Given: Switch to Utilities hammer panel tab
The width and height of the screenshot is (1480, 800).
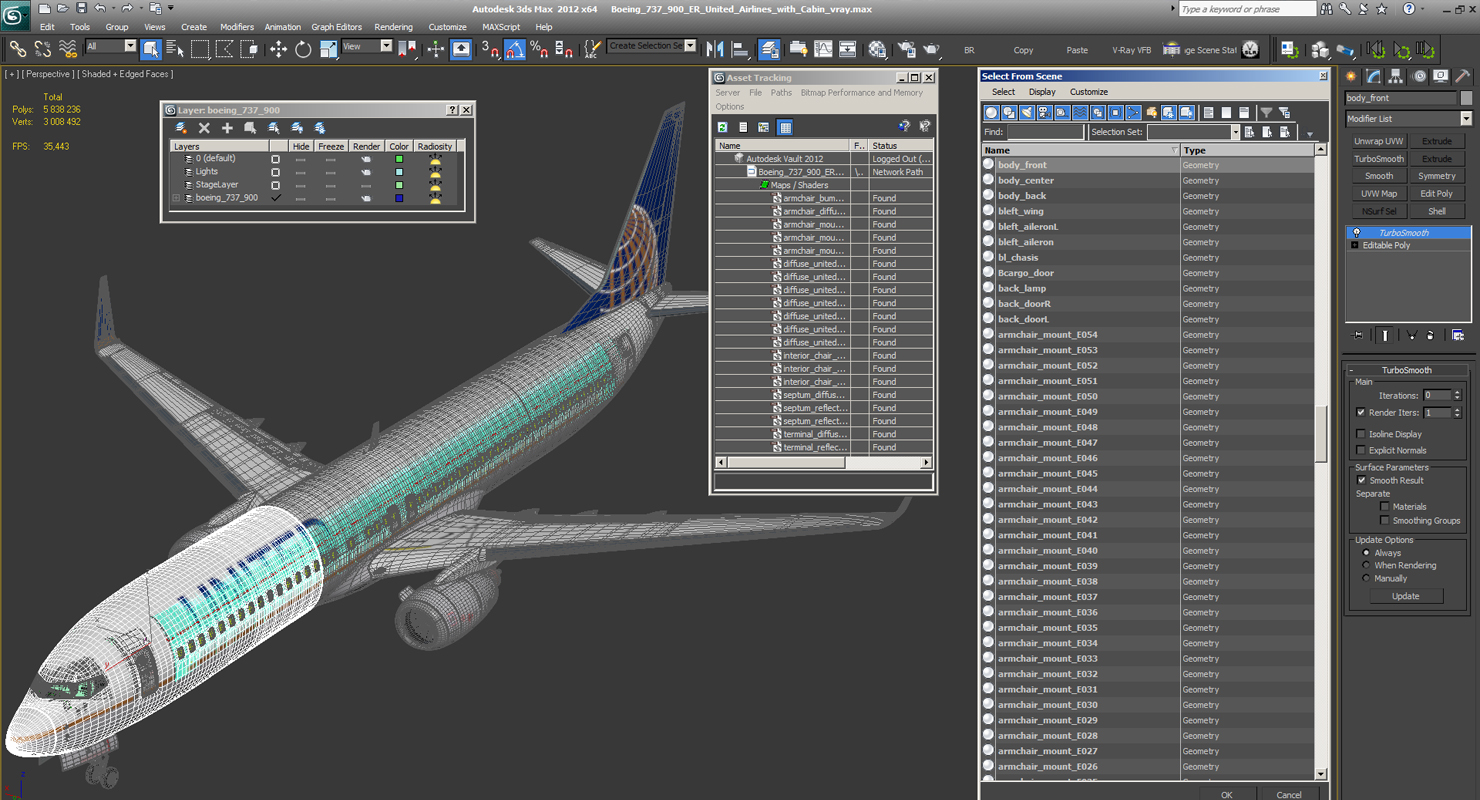Looking at the screenshot, I should pyautogui.click(x=1462, y=76).
